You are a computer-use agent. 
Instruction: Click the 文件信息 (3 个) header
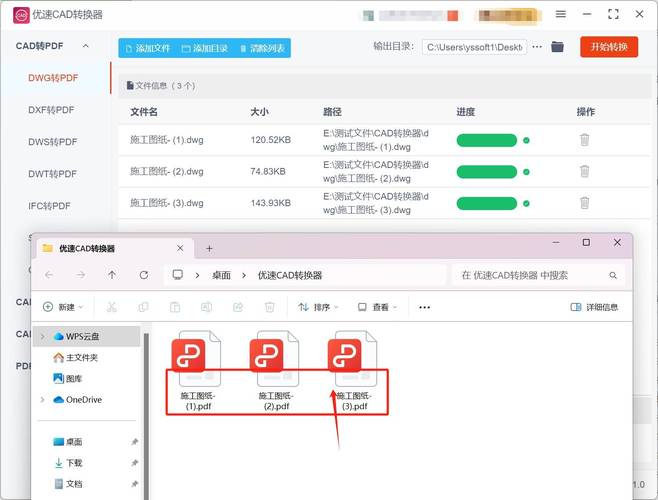[161, 86]
